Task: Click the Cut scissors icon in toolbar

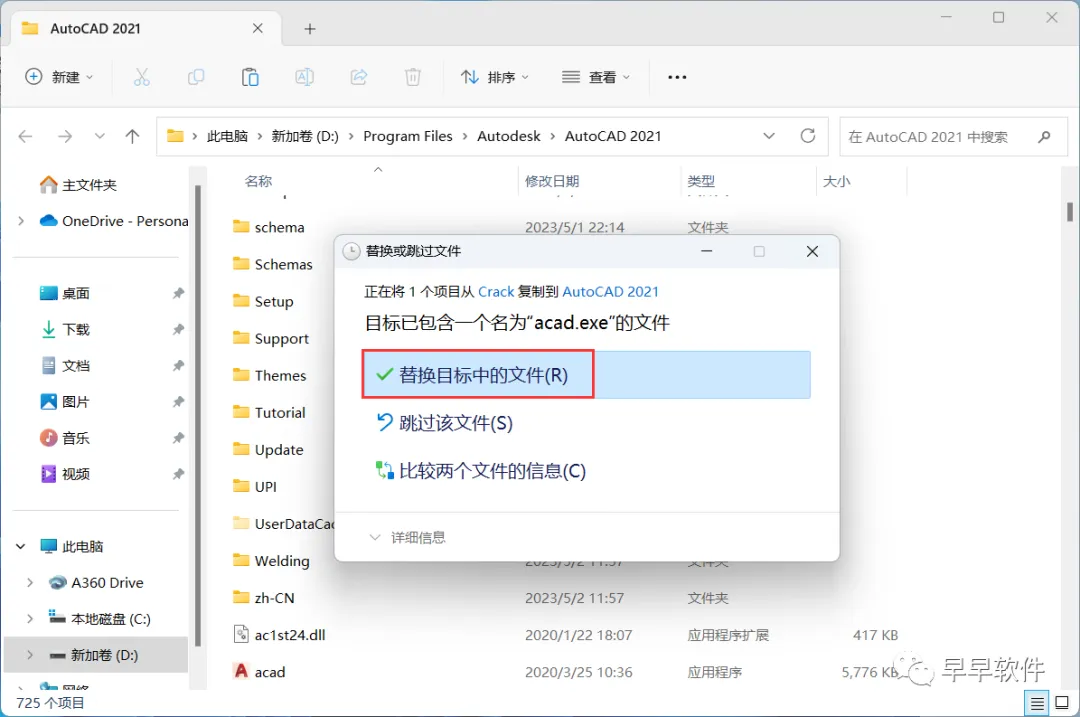Action: point(141,77)
